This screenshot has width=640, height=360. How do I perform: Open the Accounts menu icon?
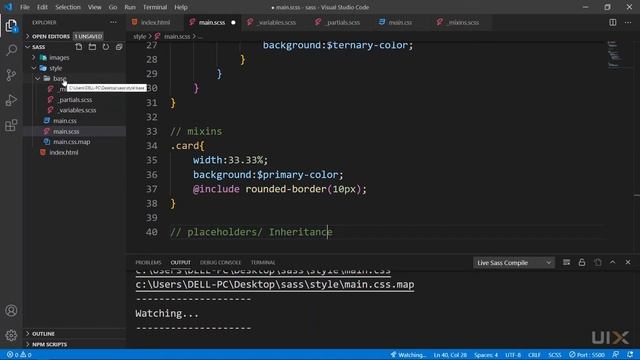[11, 311]
